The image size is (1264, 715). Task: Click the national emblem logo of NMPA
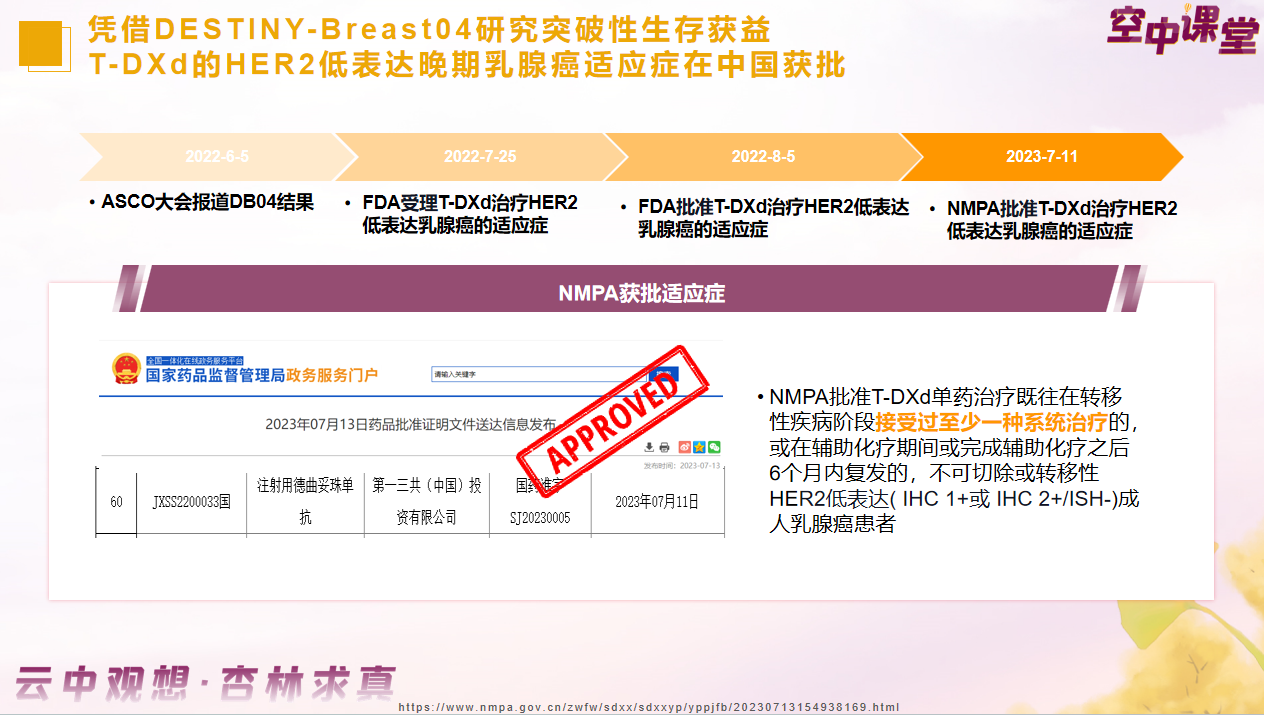pos(126,369)
